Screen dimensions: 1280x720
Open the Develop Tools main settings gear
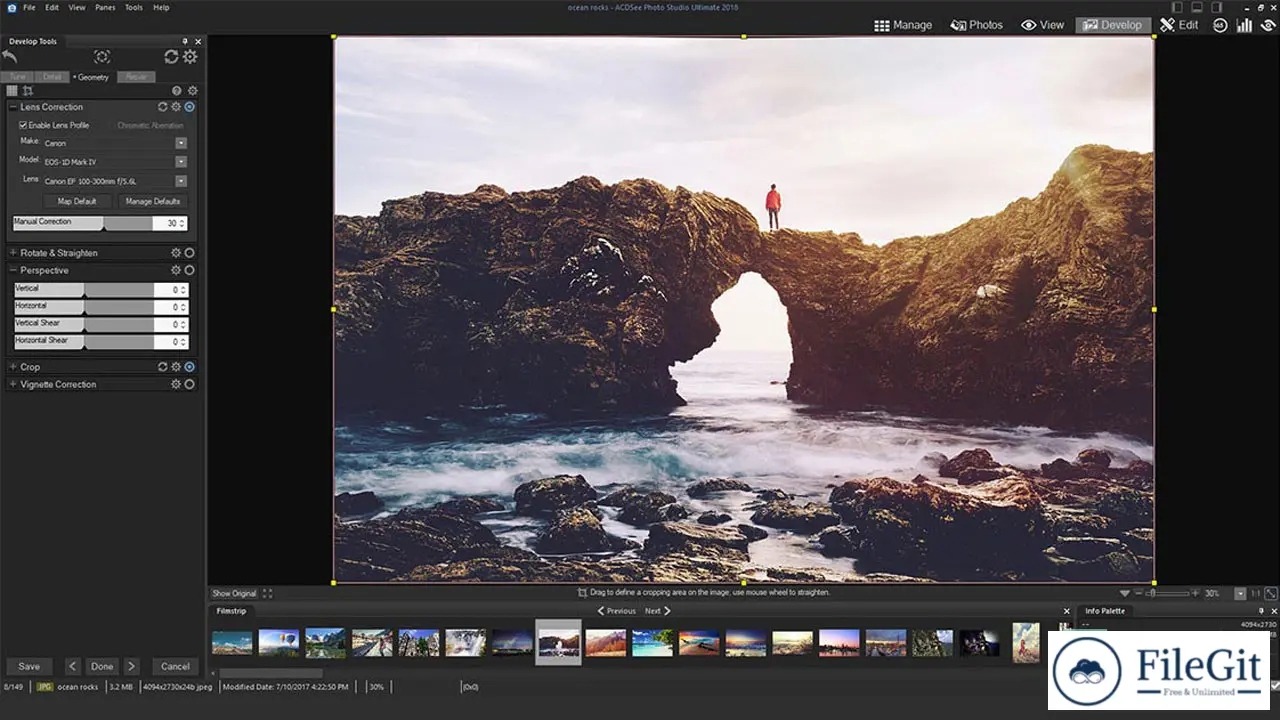click(x=190, y=57)
